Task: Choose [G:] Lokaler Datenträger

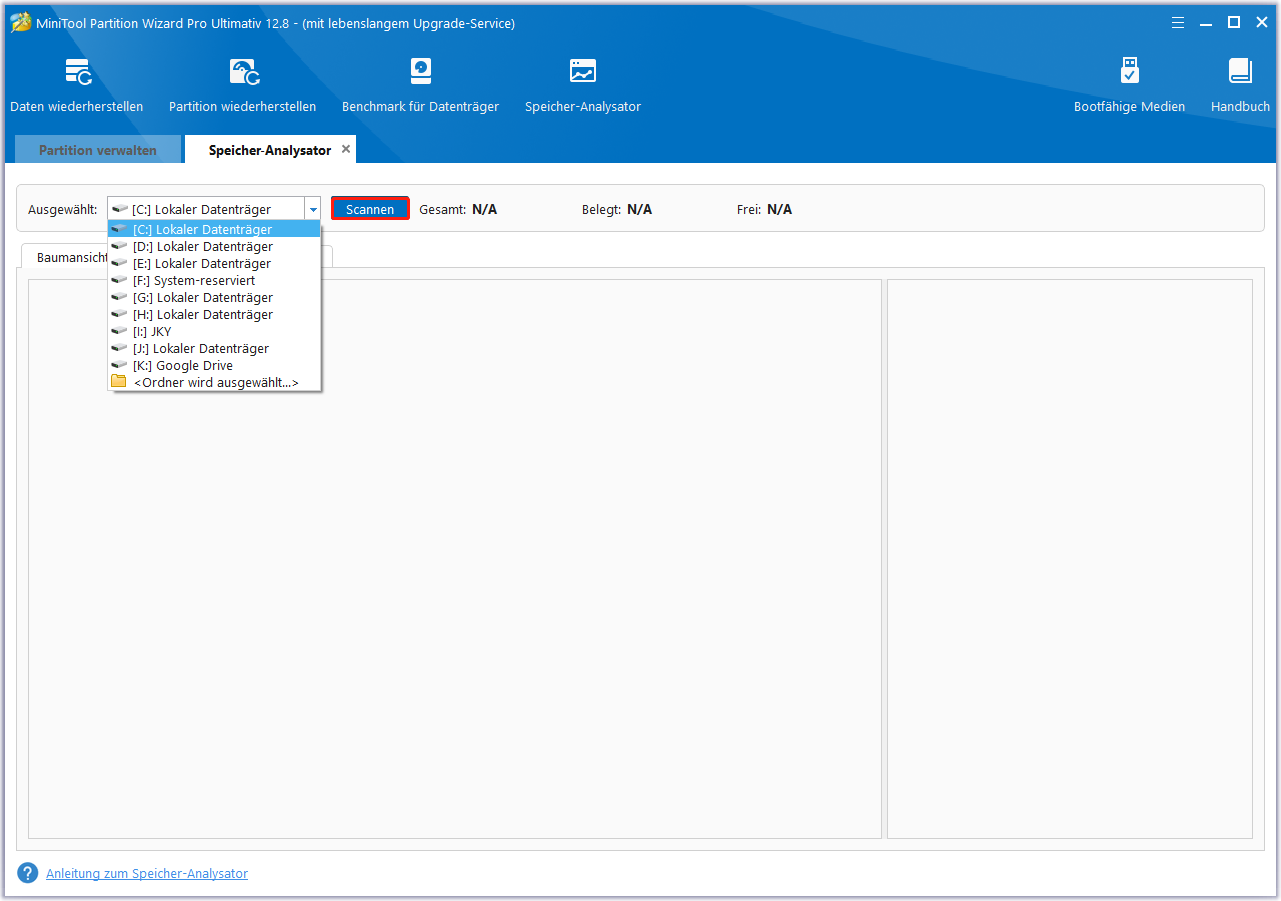Action: pyautogui.click(x=214, y=297)
